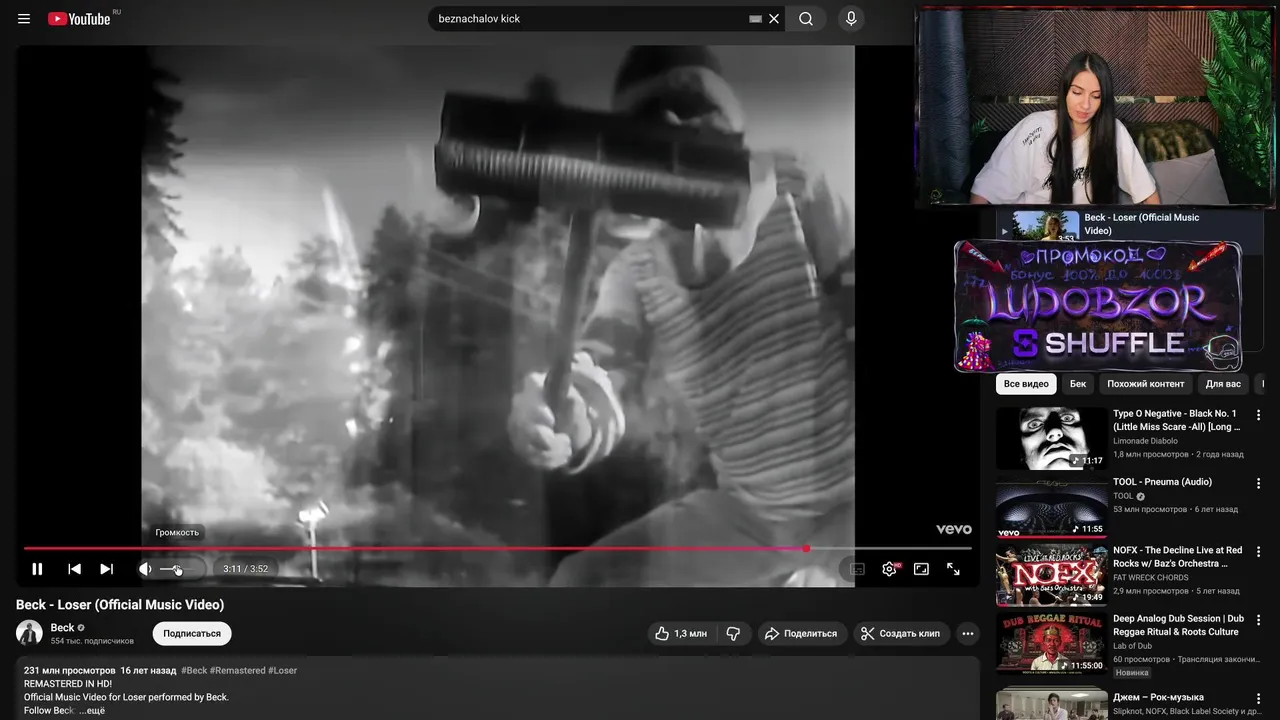Like the video (1,3 млн)

[x=681, y=633]
